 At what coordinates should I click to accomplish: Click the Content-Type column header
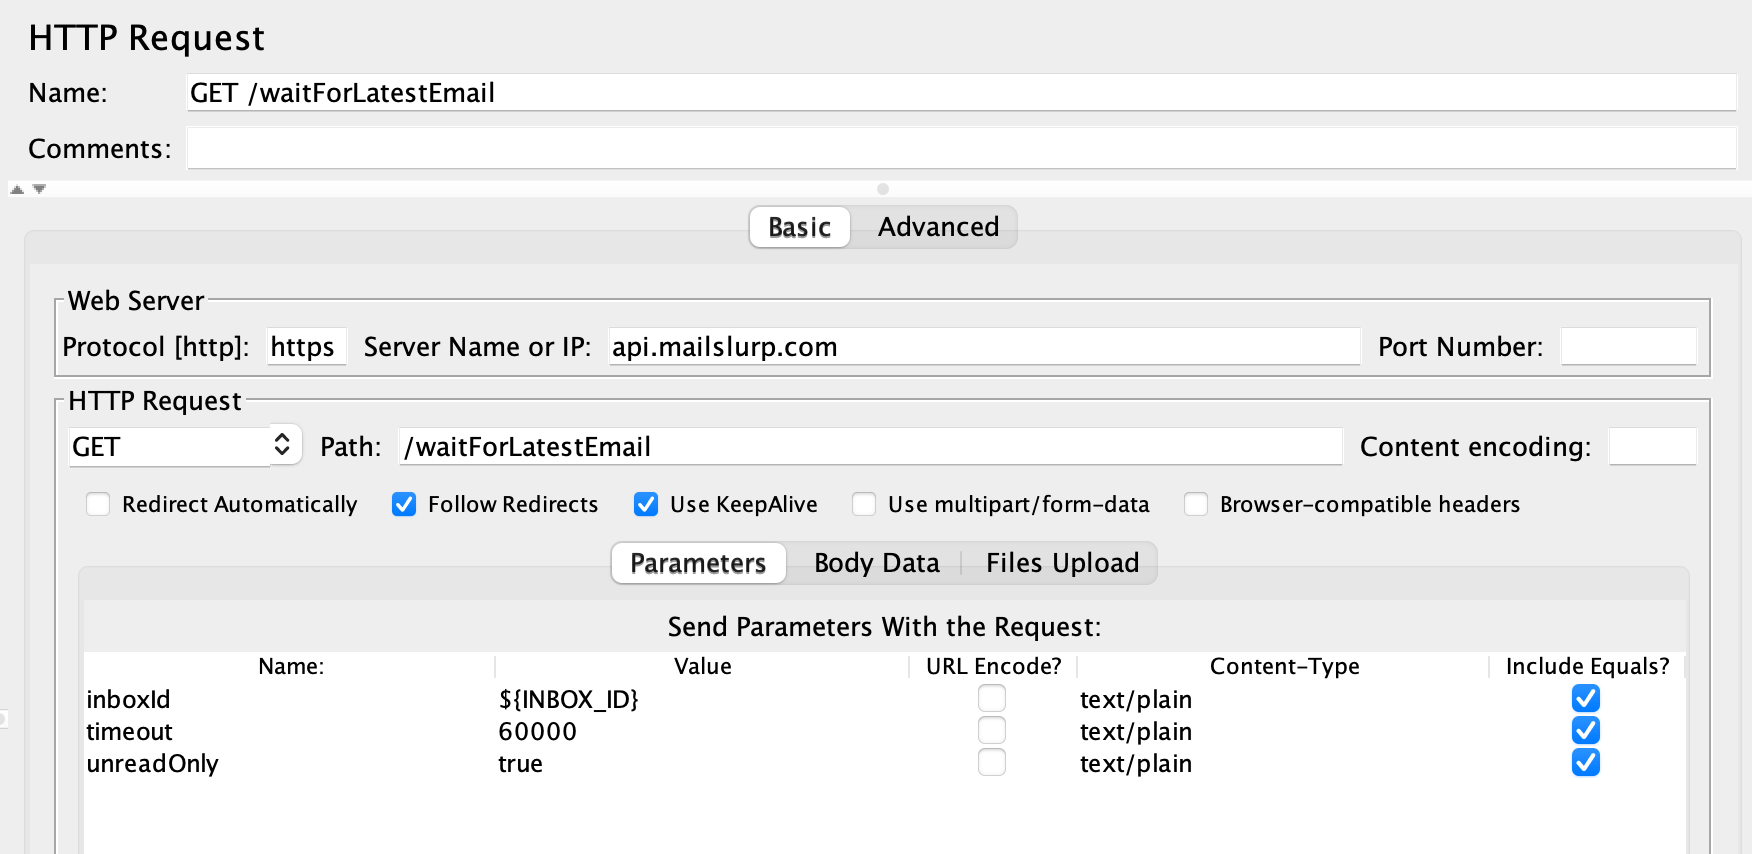1284,666
